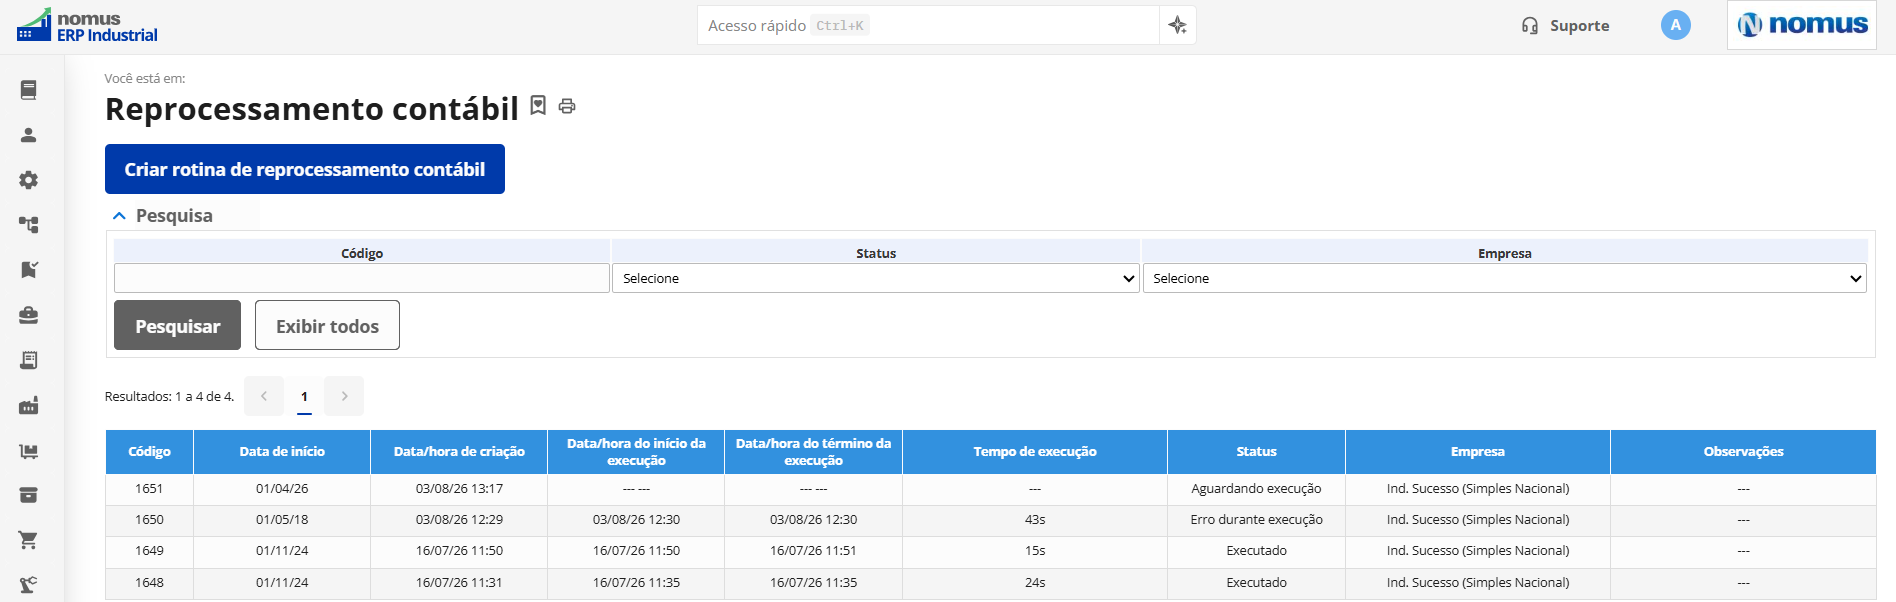This screenshot has width=1896, height=602.
Task: Open the bookmark-check icon in the sidebar
Action: (29, 270)
